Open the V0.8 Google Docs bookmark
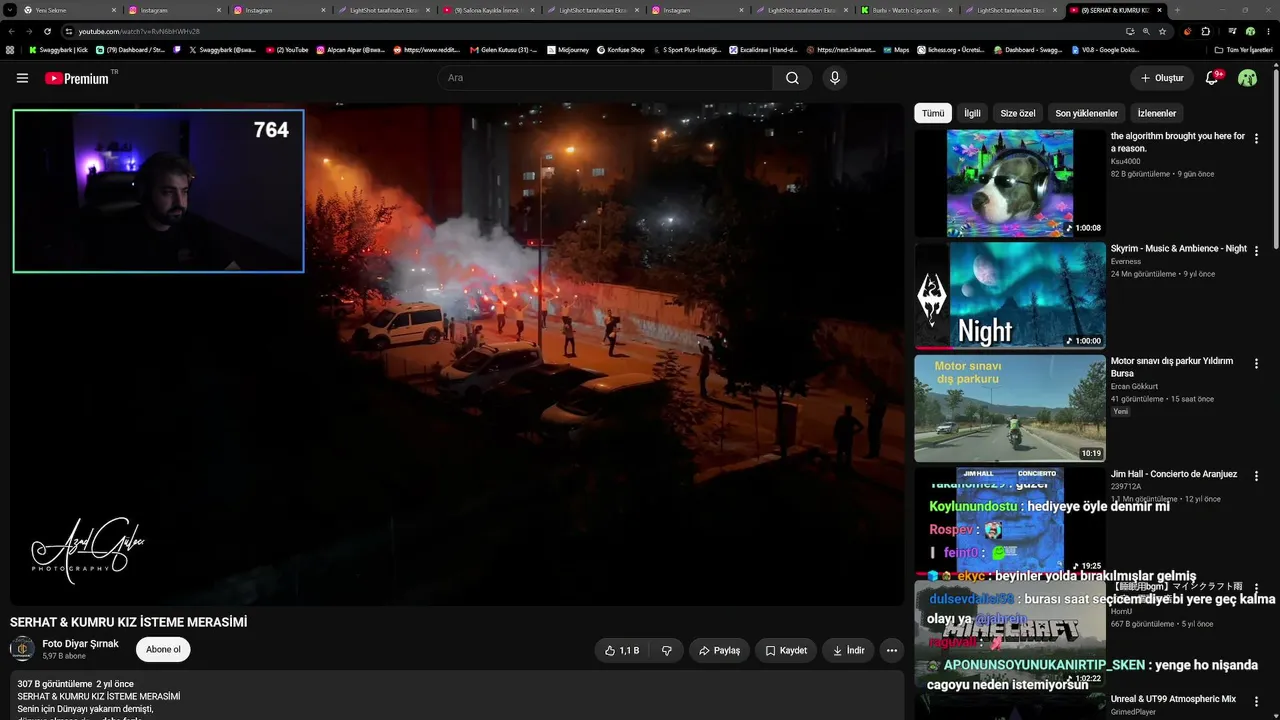1280x720 pixels. coord(1105,49)
